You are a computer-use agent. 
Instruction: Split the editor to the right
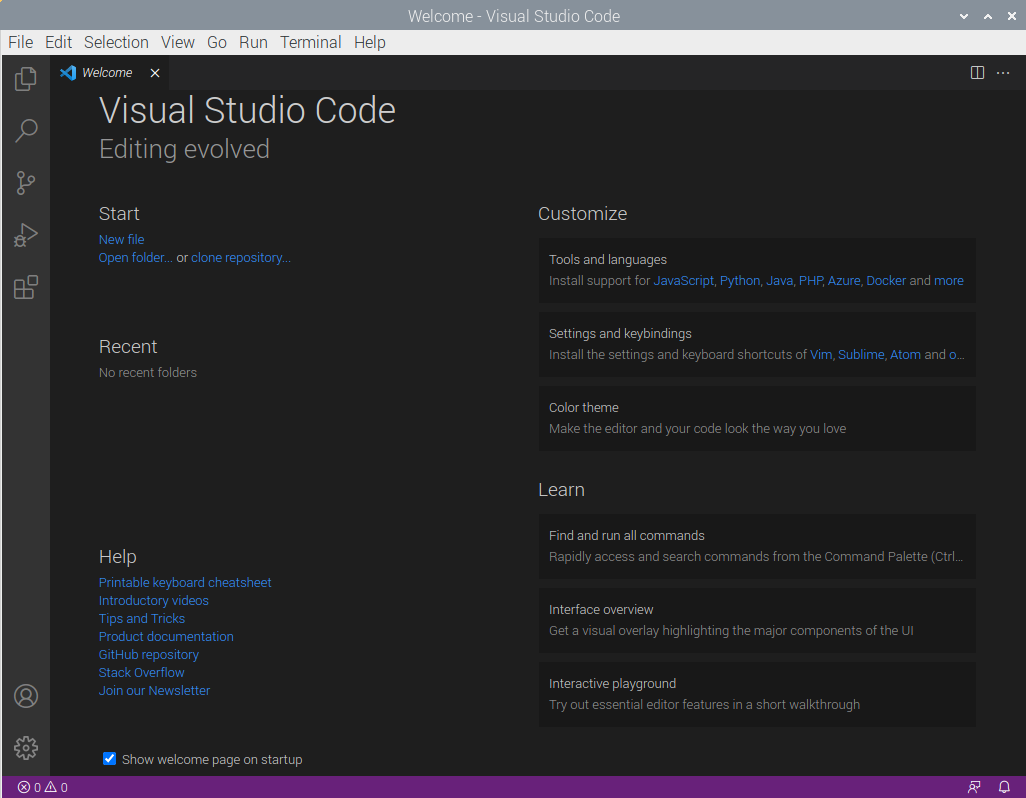tap(977, 73)
